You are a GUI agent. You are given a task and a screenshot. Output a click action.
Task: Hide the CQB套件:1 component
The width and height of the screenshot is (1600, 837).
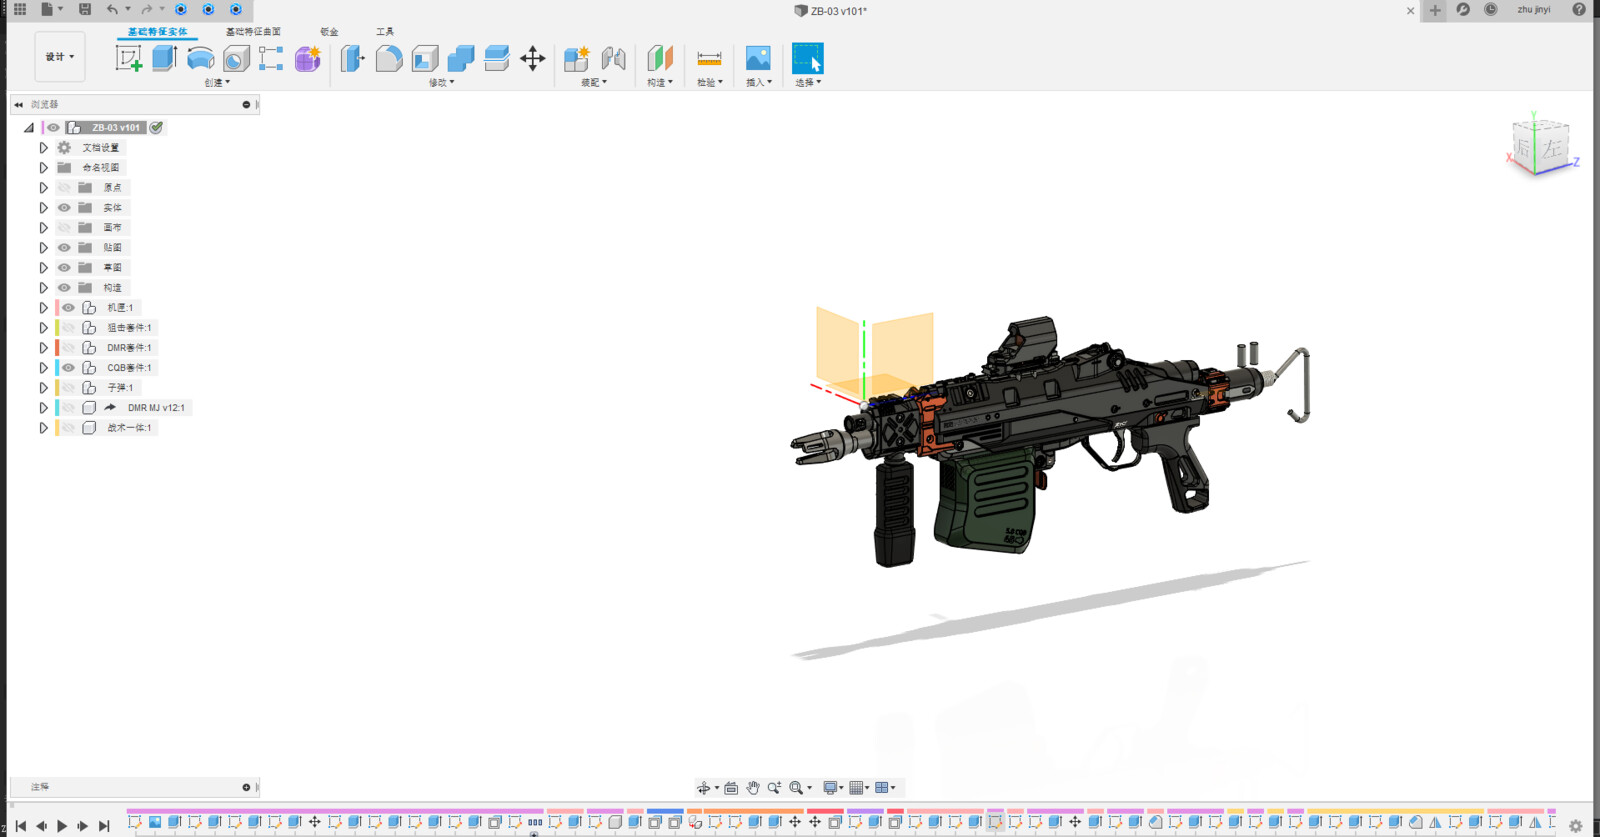coord(68,368)
